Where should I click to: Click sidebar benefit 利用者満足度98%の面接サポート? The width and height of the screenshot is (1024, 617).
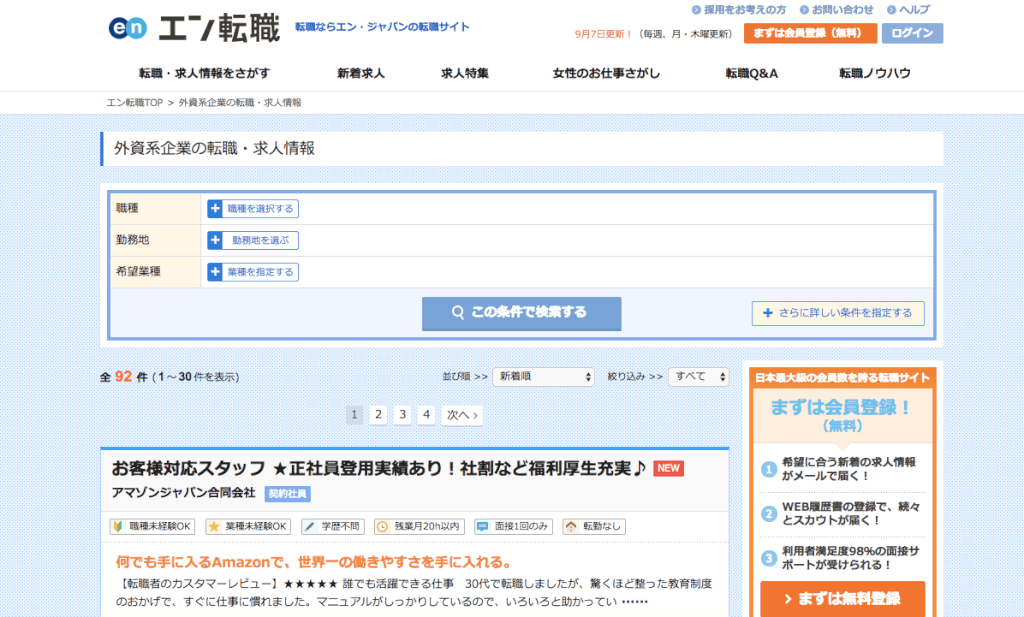851,558
